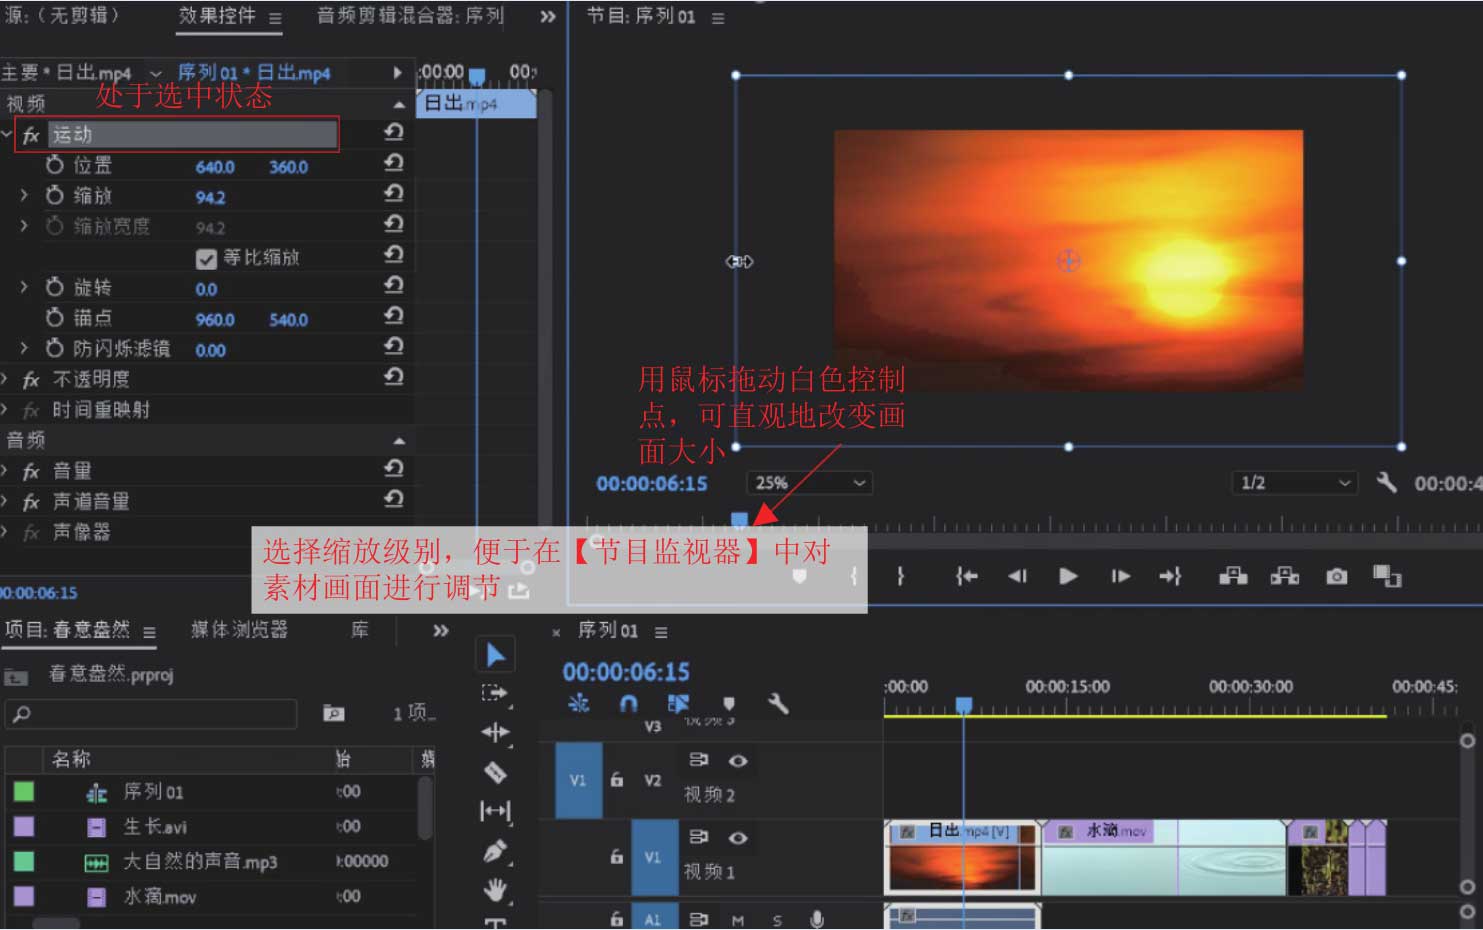Expand the 防闪烁滤镜 parameter

(x=24, y=348)
